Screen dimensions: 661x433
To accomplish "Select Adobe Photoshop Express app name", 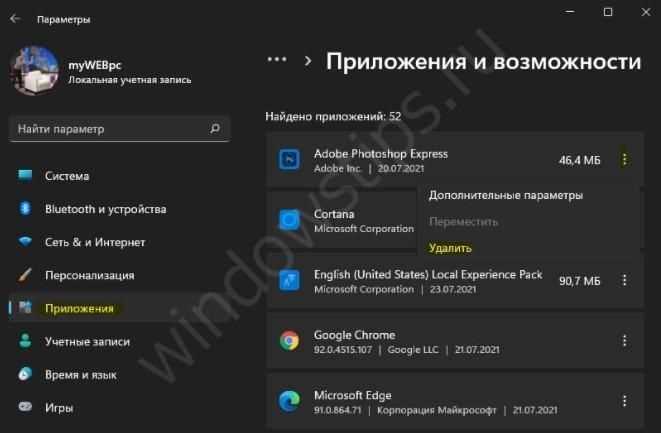I will point(381,154).
